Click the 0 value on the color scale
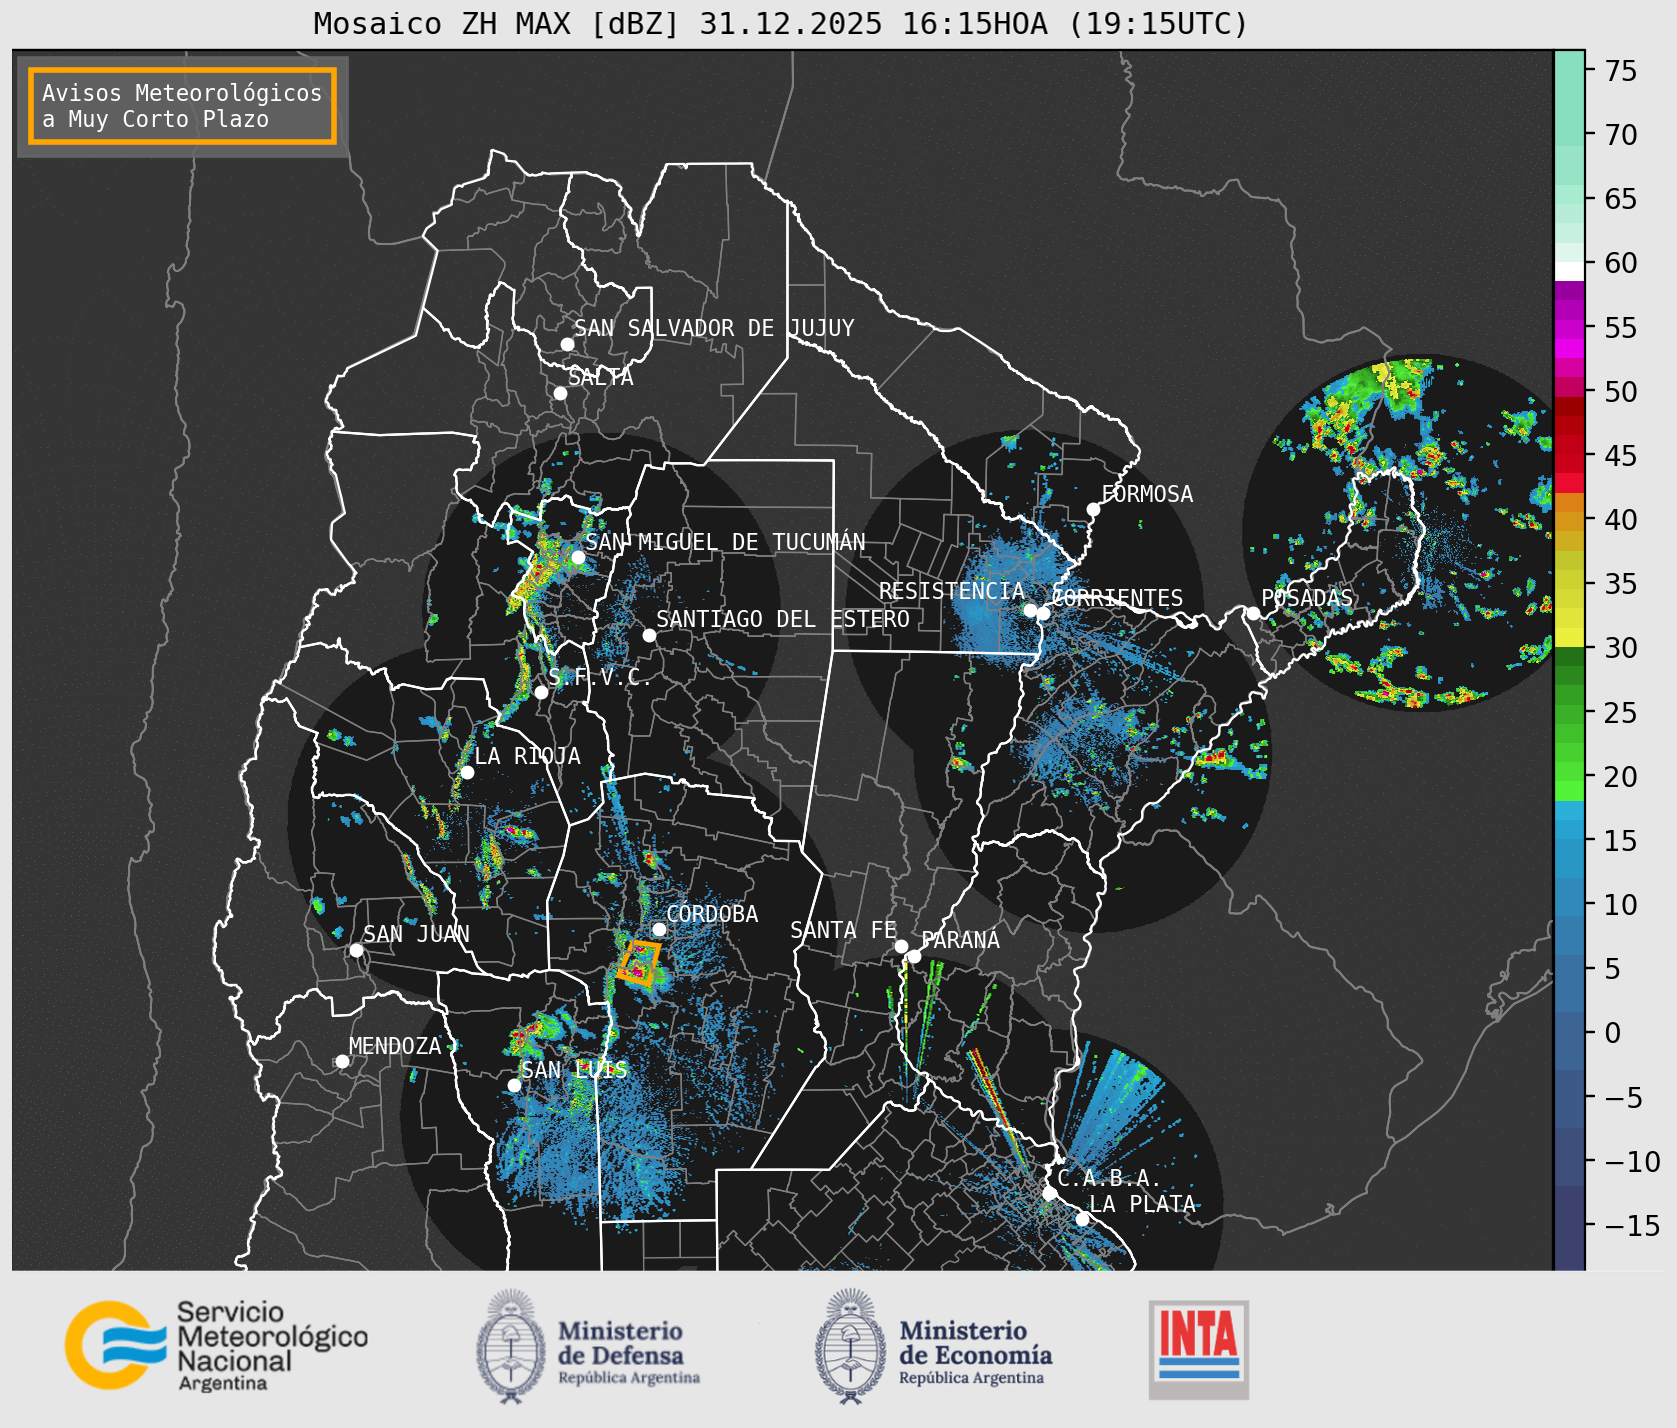This screenshot has height=1428, width=1677. pos(1612,1033)
